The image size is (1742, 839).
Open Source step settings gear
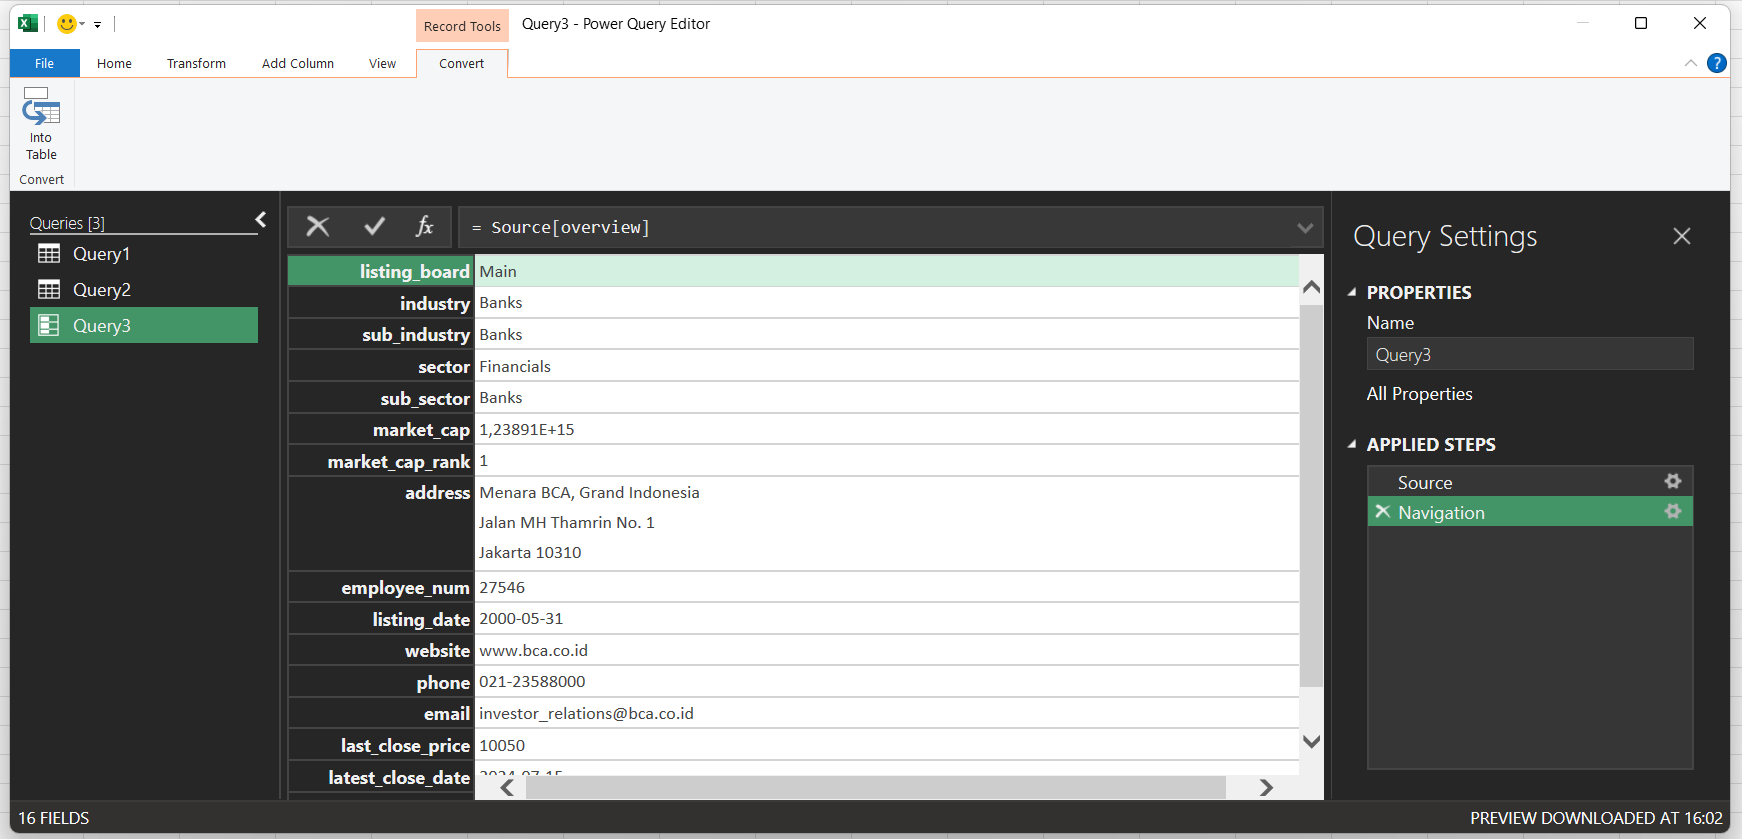1672,481
